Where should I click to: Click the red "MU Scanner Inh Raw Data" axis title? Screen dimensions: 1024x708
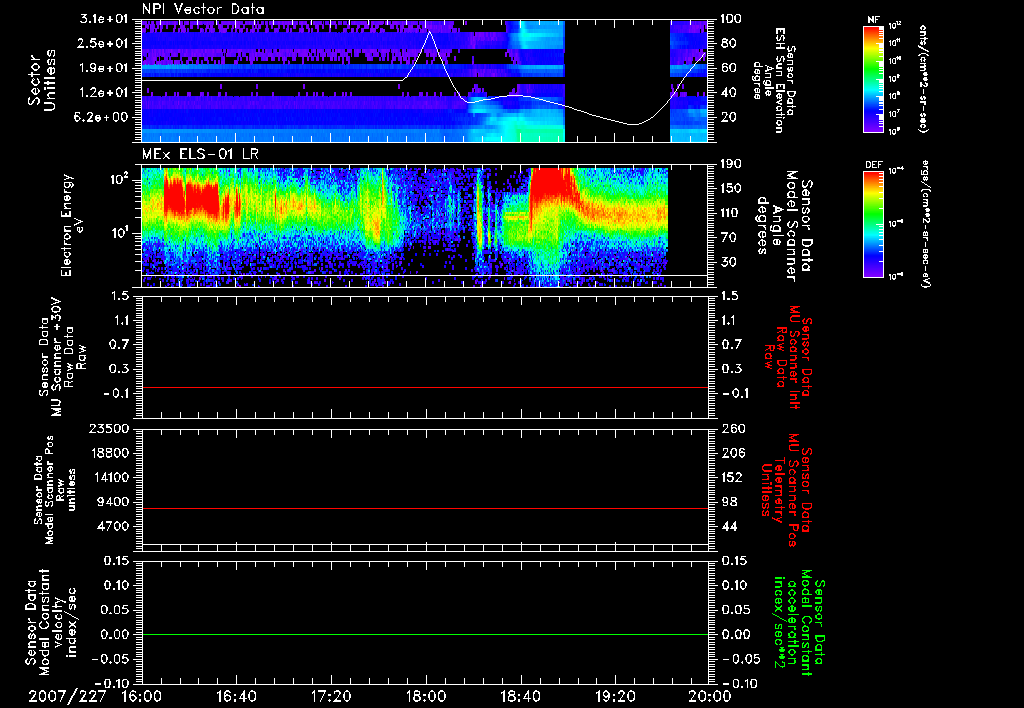tap(788, 357)
